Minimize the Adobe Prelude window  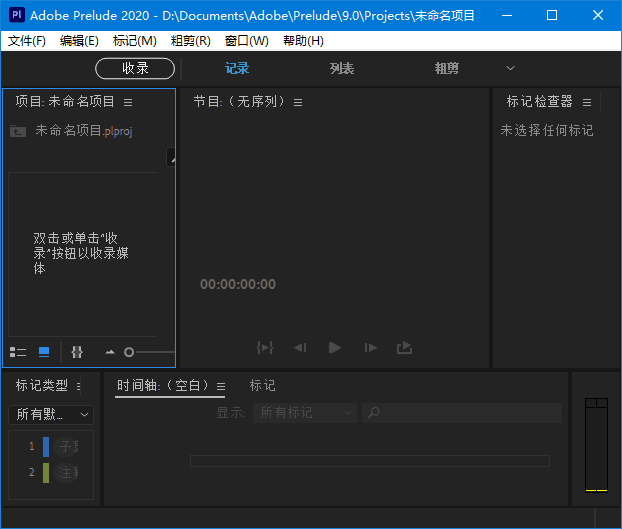click(507, 15)
